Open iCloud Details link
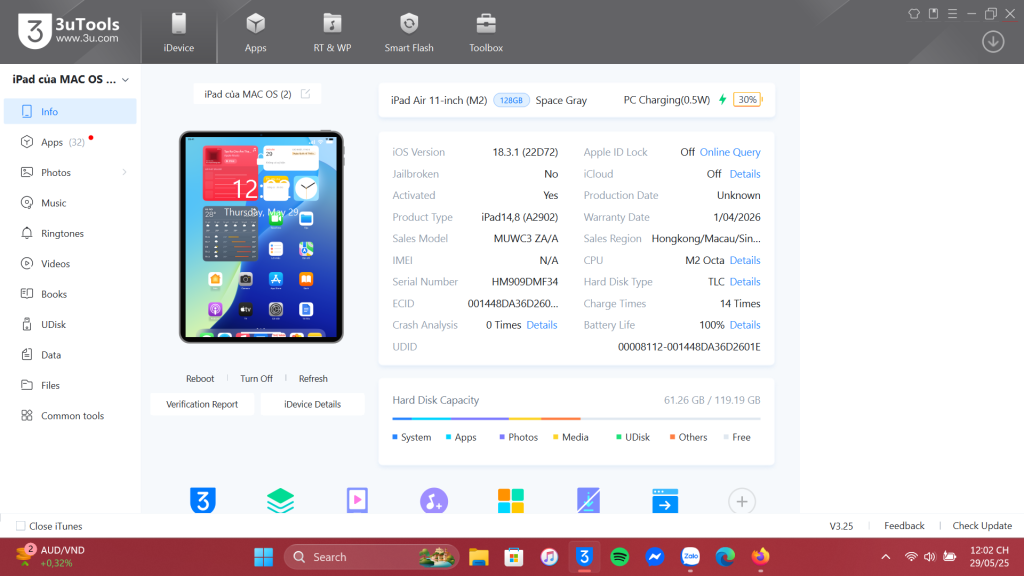Screen dimensions: 1024x576 (x=744, y=174)
